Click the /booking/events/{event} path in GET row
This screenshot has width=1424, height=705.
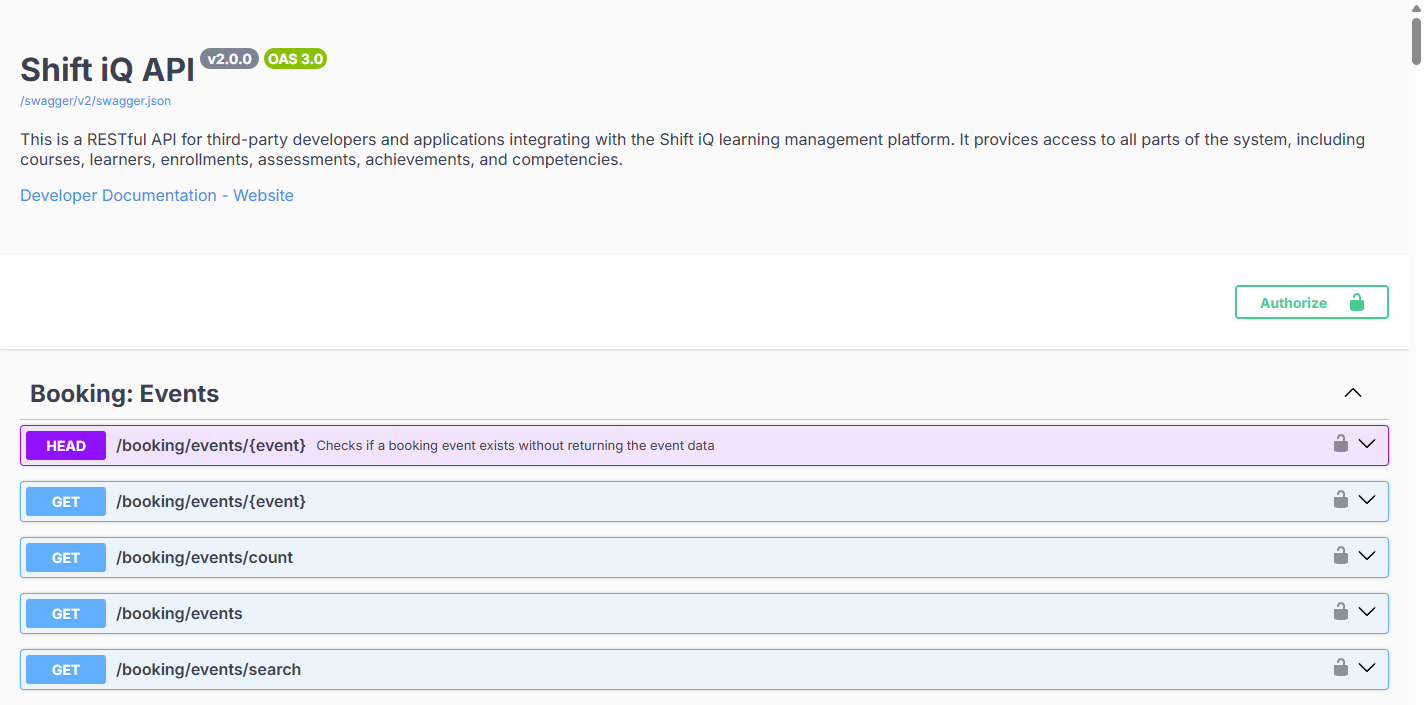[211, 501]
